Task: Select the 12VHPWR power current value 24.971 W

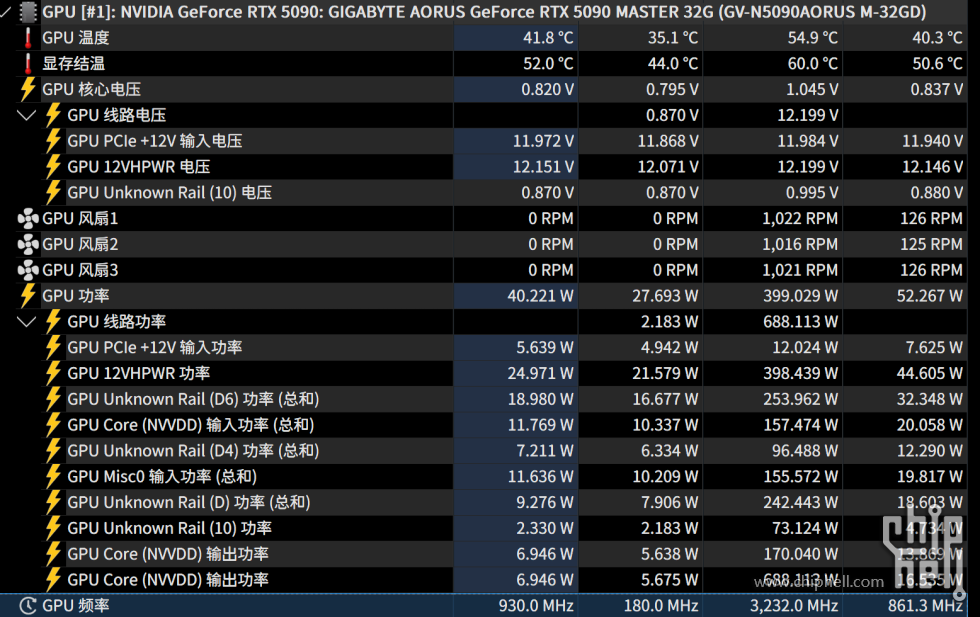Action: (x=541, y=373)
